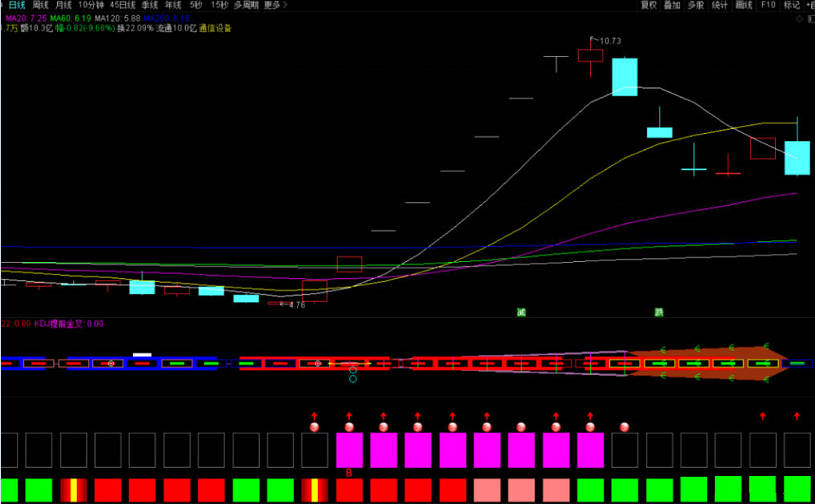Select the large cyan candle after the peak
This screenshot has width=815, height=504.
[x=625, y=77]
